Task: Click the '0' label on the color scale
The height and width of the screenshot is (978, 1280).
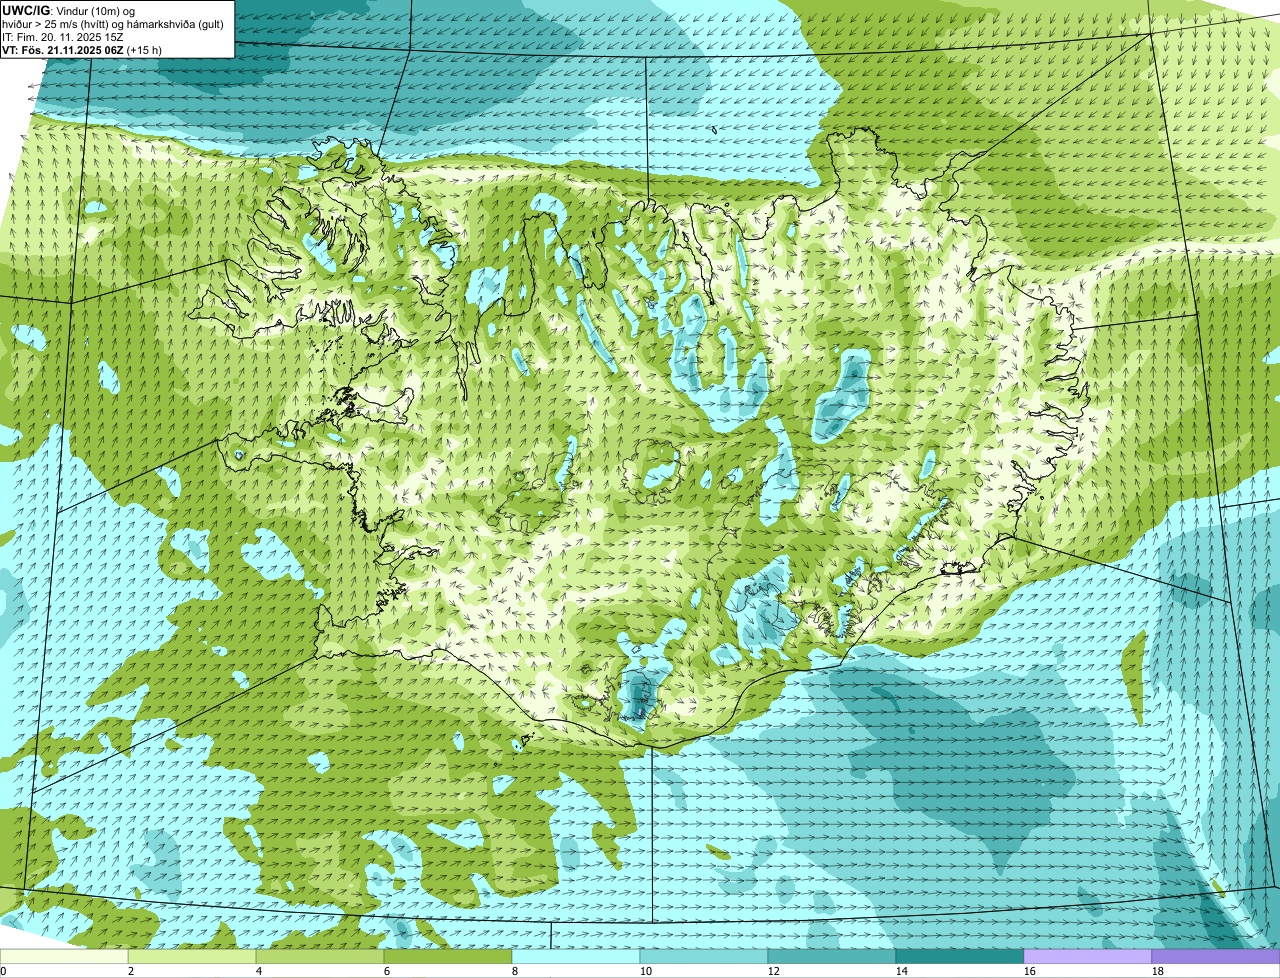Action: 3,971
